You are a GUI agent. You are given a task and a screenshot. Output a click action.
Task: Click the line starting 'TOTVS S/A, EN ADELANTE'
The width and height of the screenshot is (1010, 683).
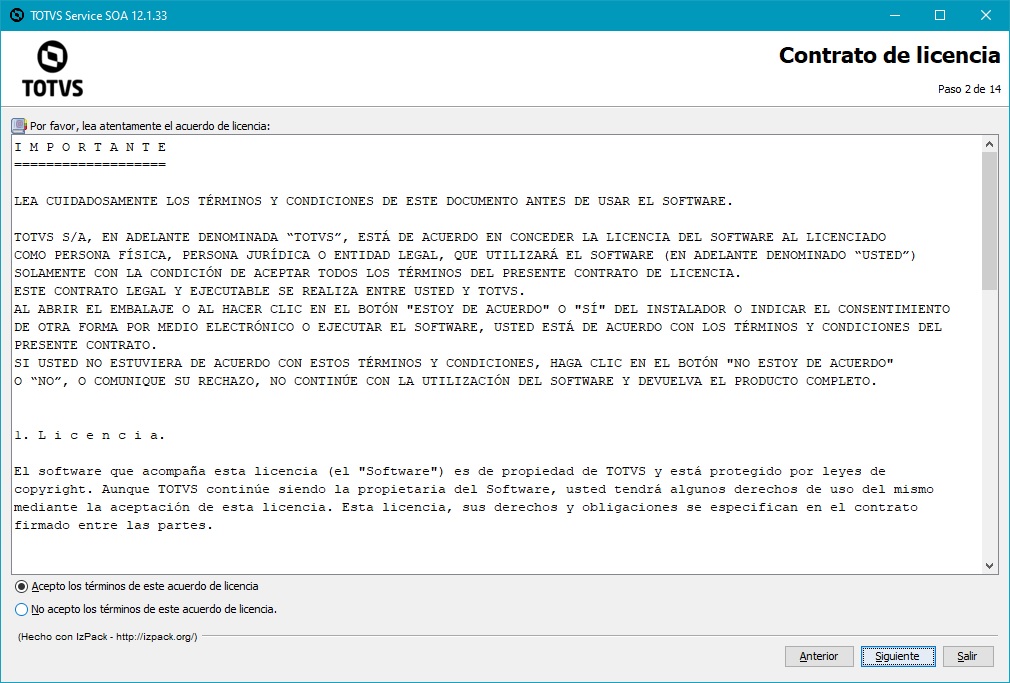450,237
